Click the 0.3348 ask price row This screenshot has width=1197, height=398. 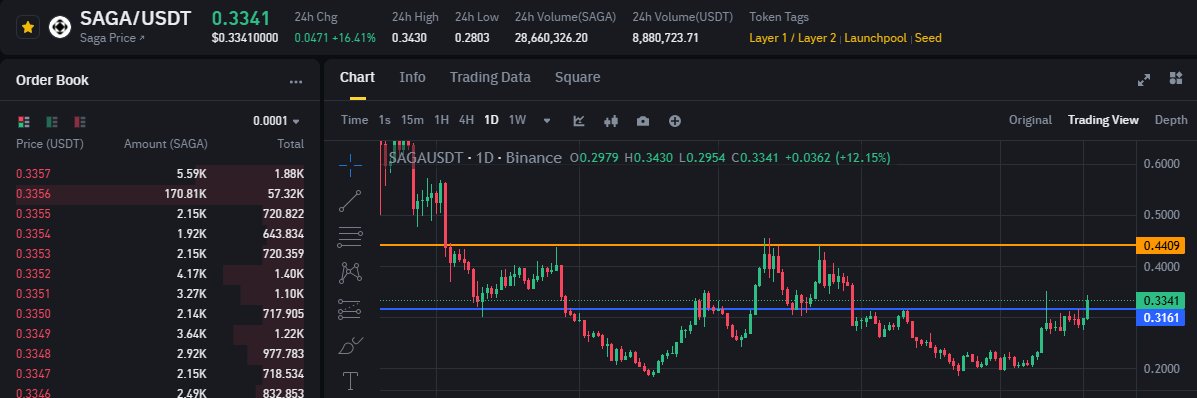point(160,354)
